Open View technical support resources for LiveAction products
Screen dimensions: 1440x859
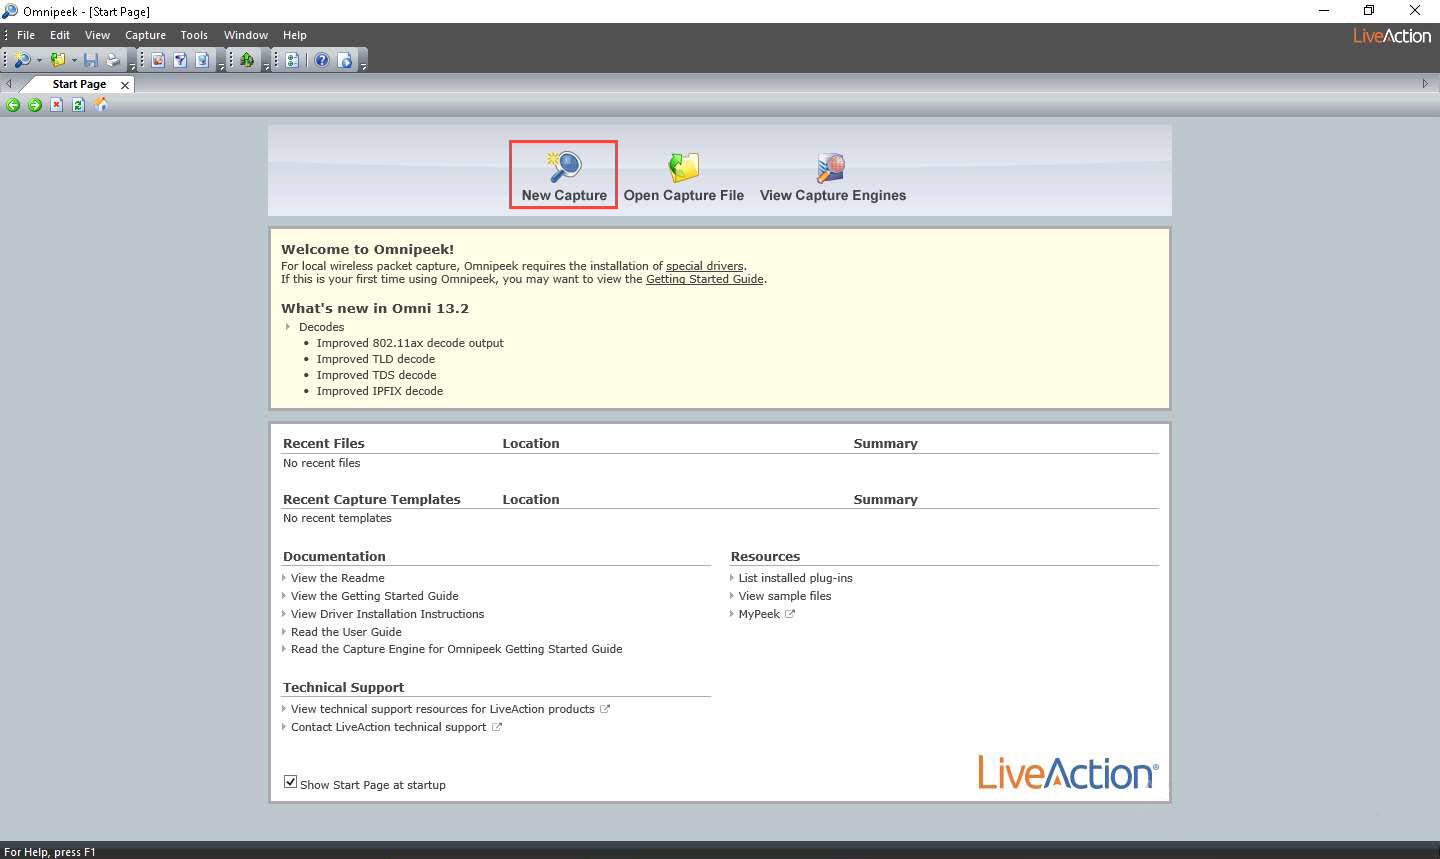point(450,709)
